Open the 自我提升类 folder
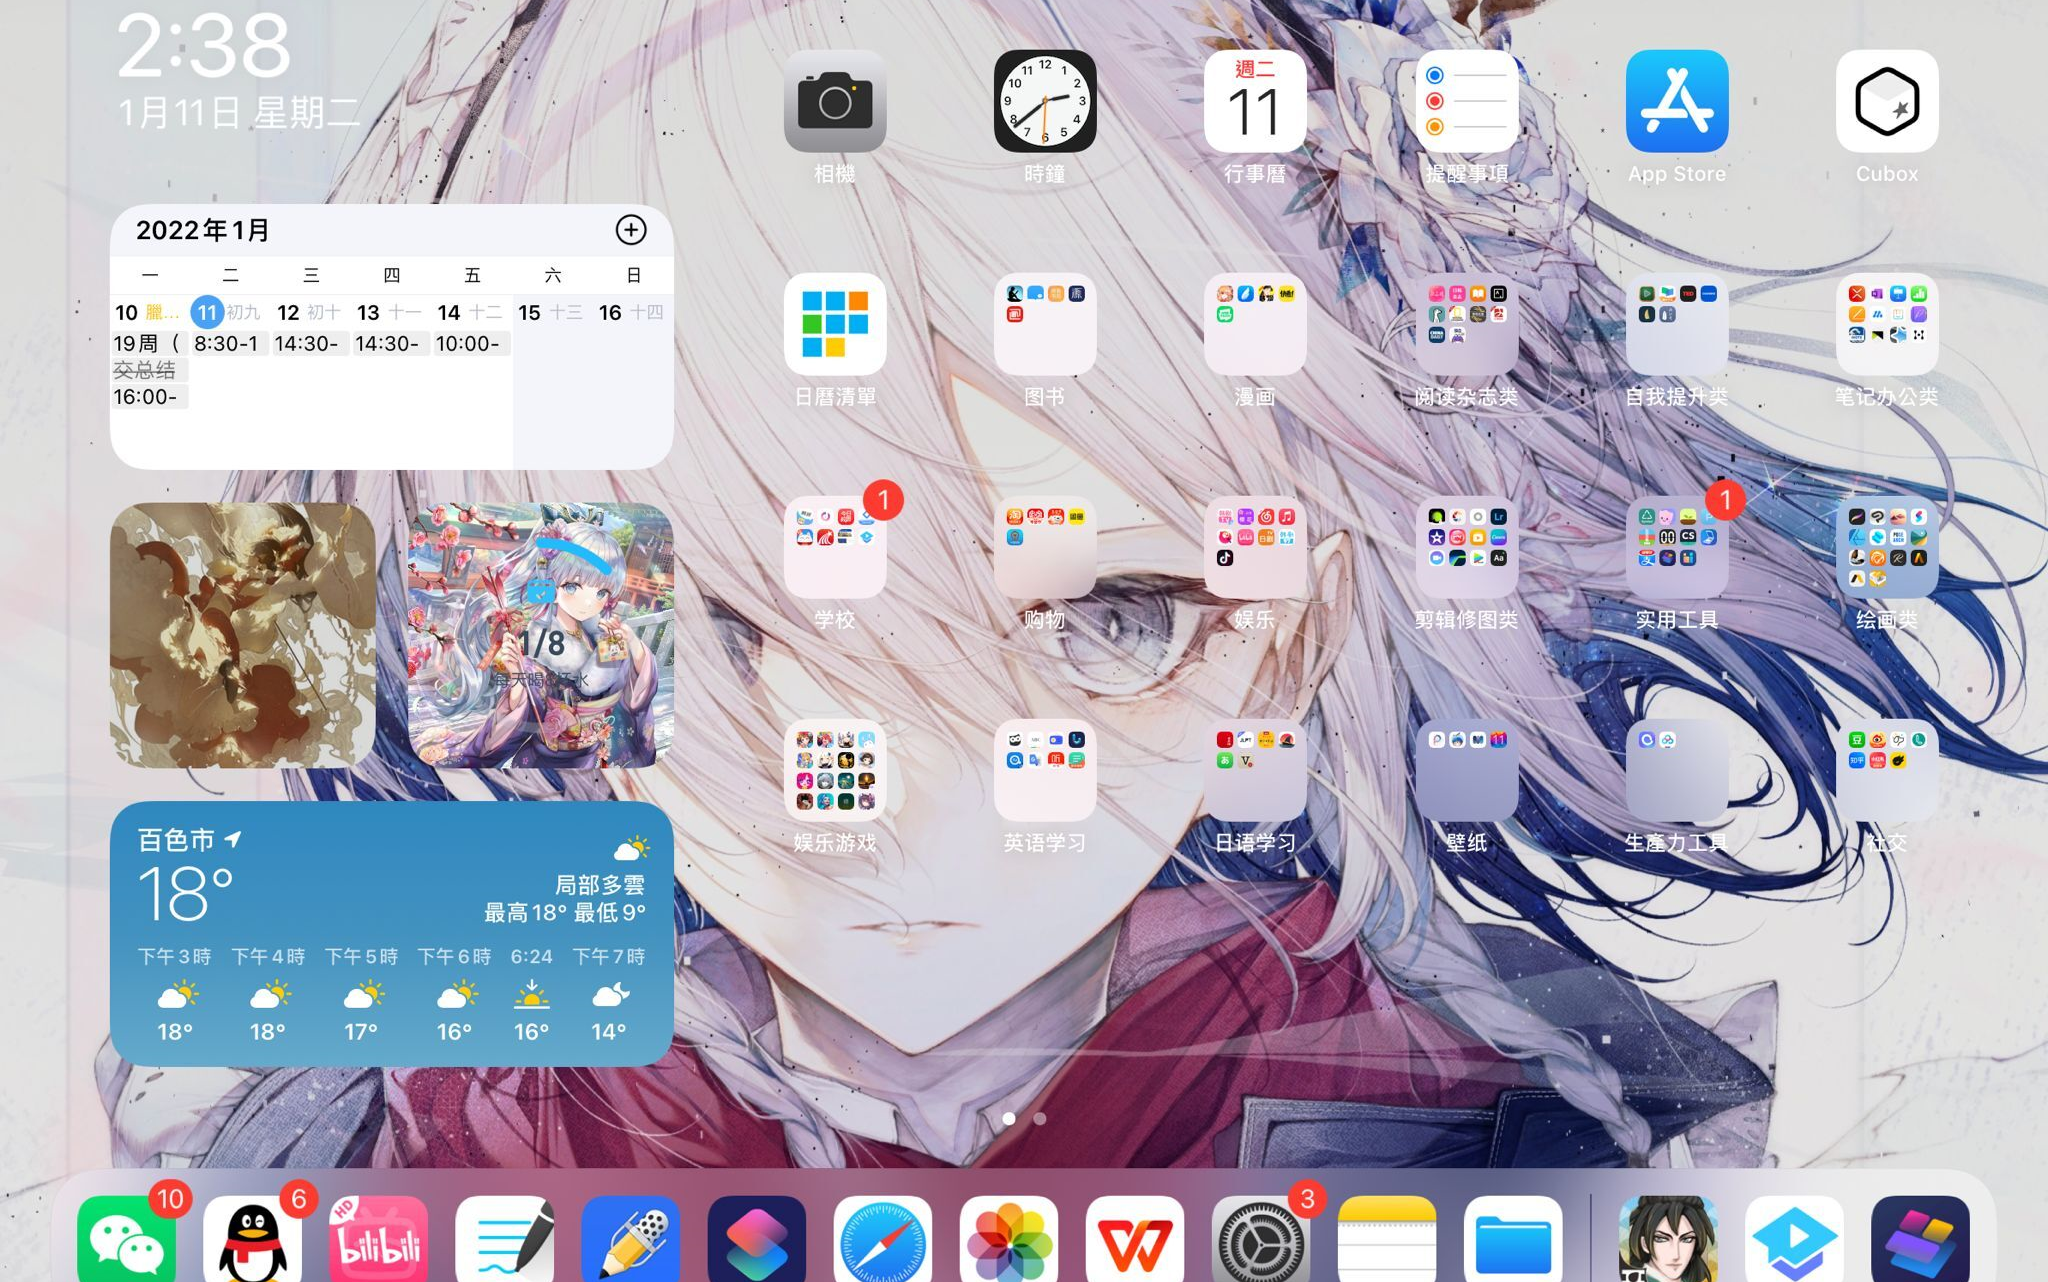Viewport: 2048px width, 1282px height. pyautogui.click(x=1677, y=324)
